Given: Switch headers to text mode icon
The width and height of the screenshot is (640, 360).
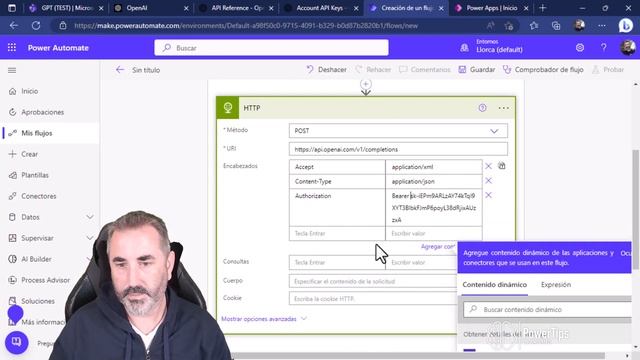Looking at the screenshot, I should [502, 166].
